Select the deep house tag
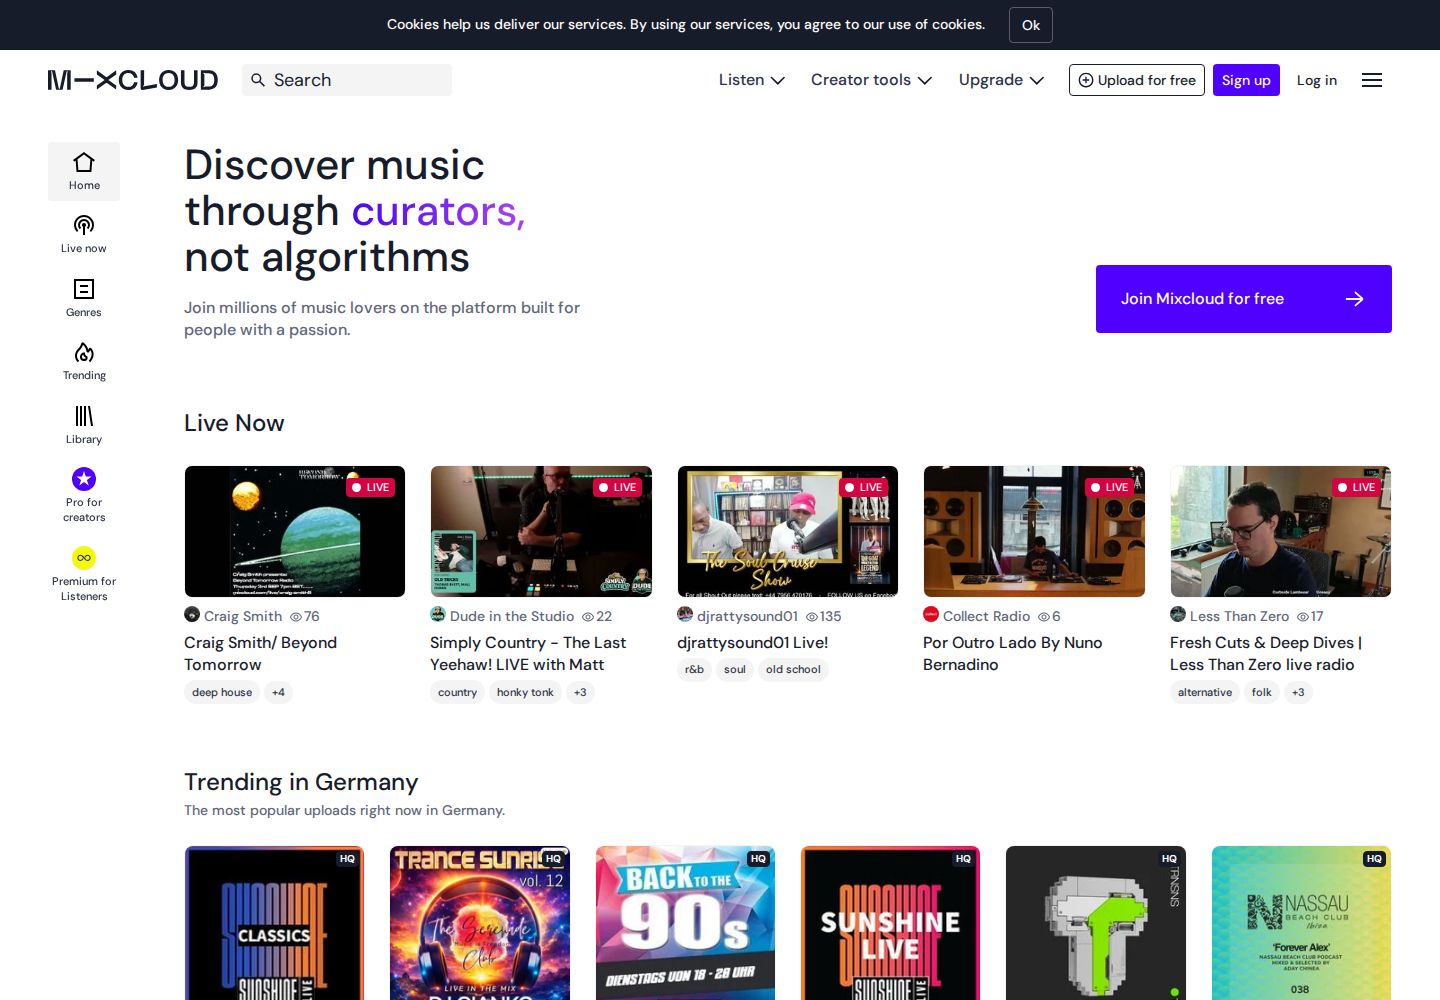This screenshot has width=1440, height=1000. pyautogui.click(x=222, y=692)
